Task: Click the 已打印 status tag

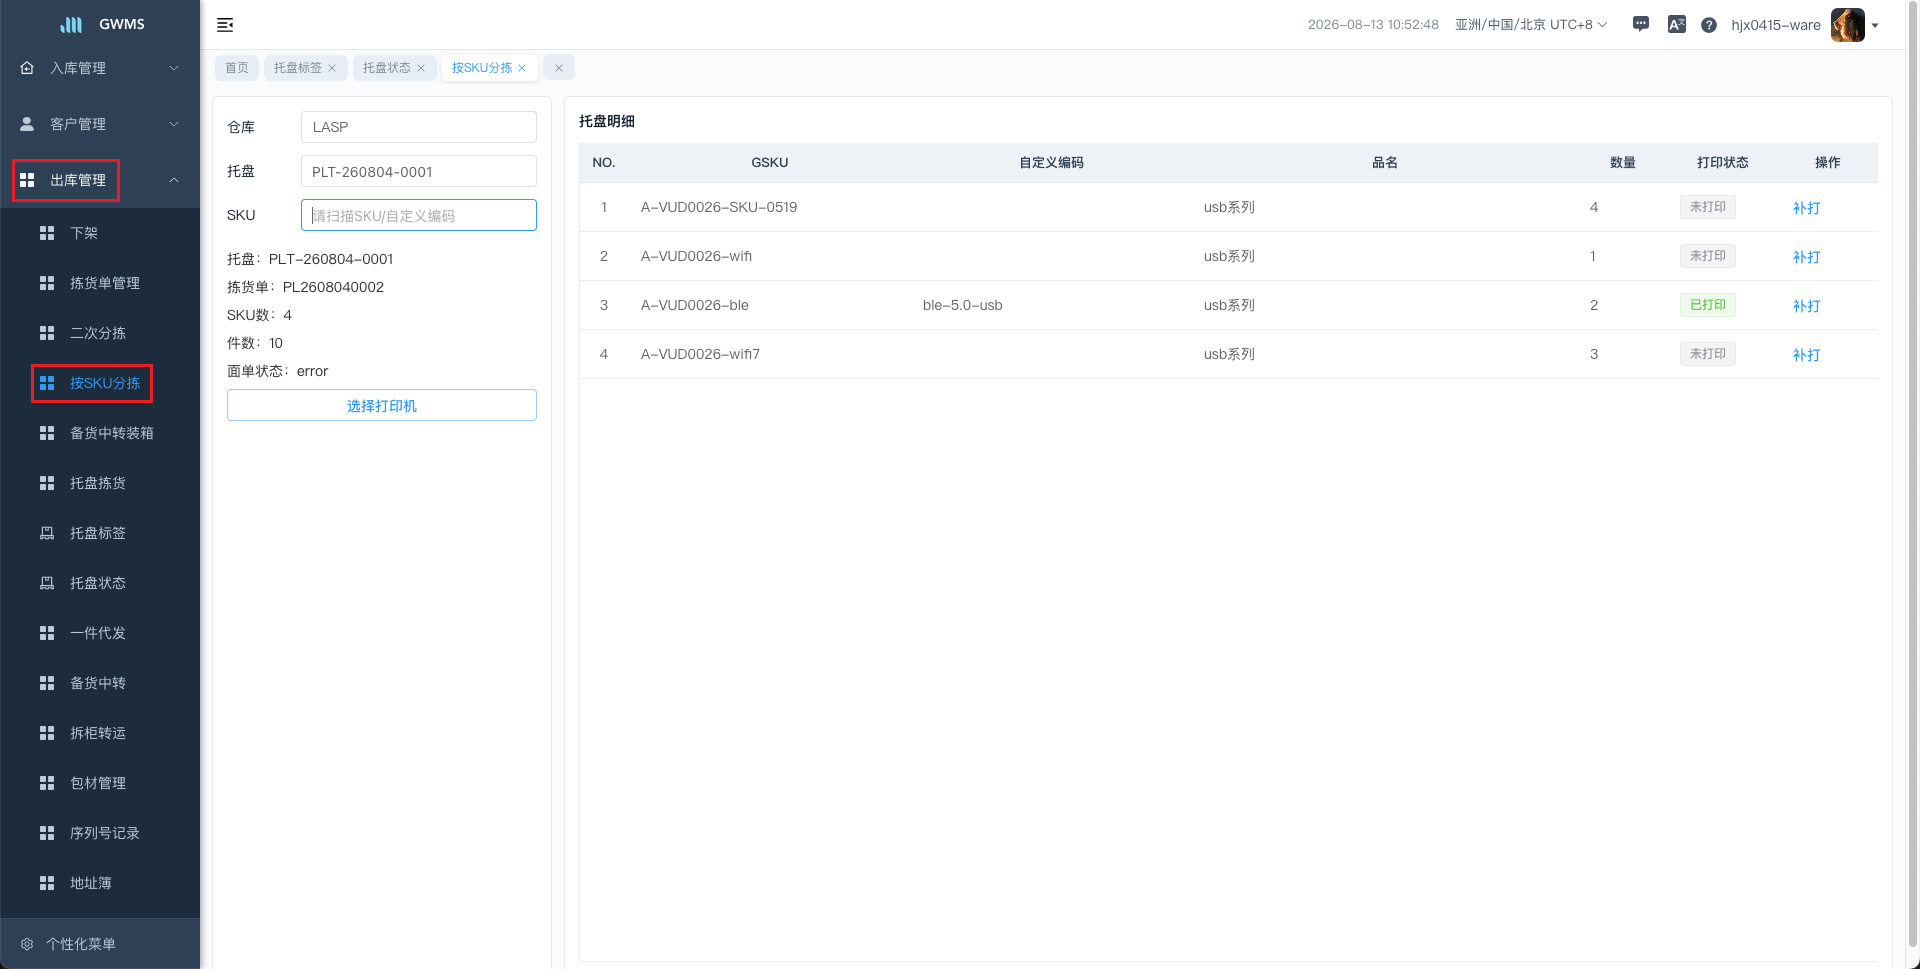Action: [1708, 305]
